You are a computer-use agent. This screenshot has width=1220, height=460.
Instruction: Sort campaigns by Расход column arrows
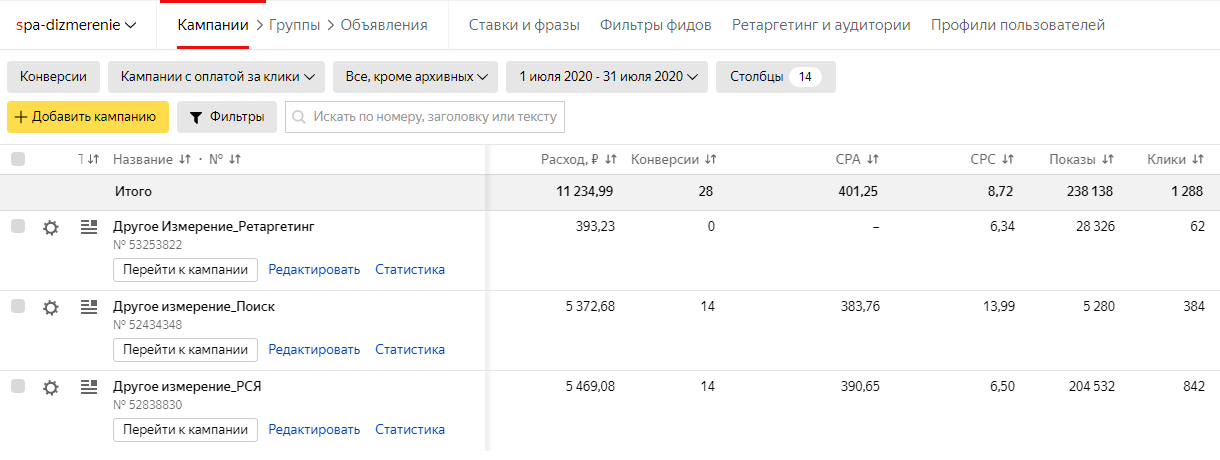[x=610, y=160]
